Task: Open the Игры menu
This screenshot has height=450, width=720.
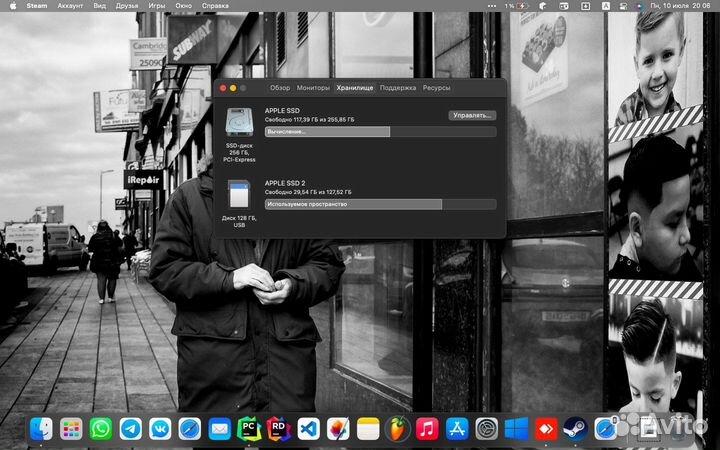Action: tap(157, 6)
